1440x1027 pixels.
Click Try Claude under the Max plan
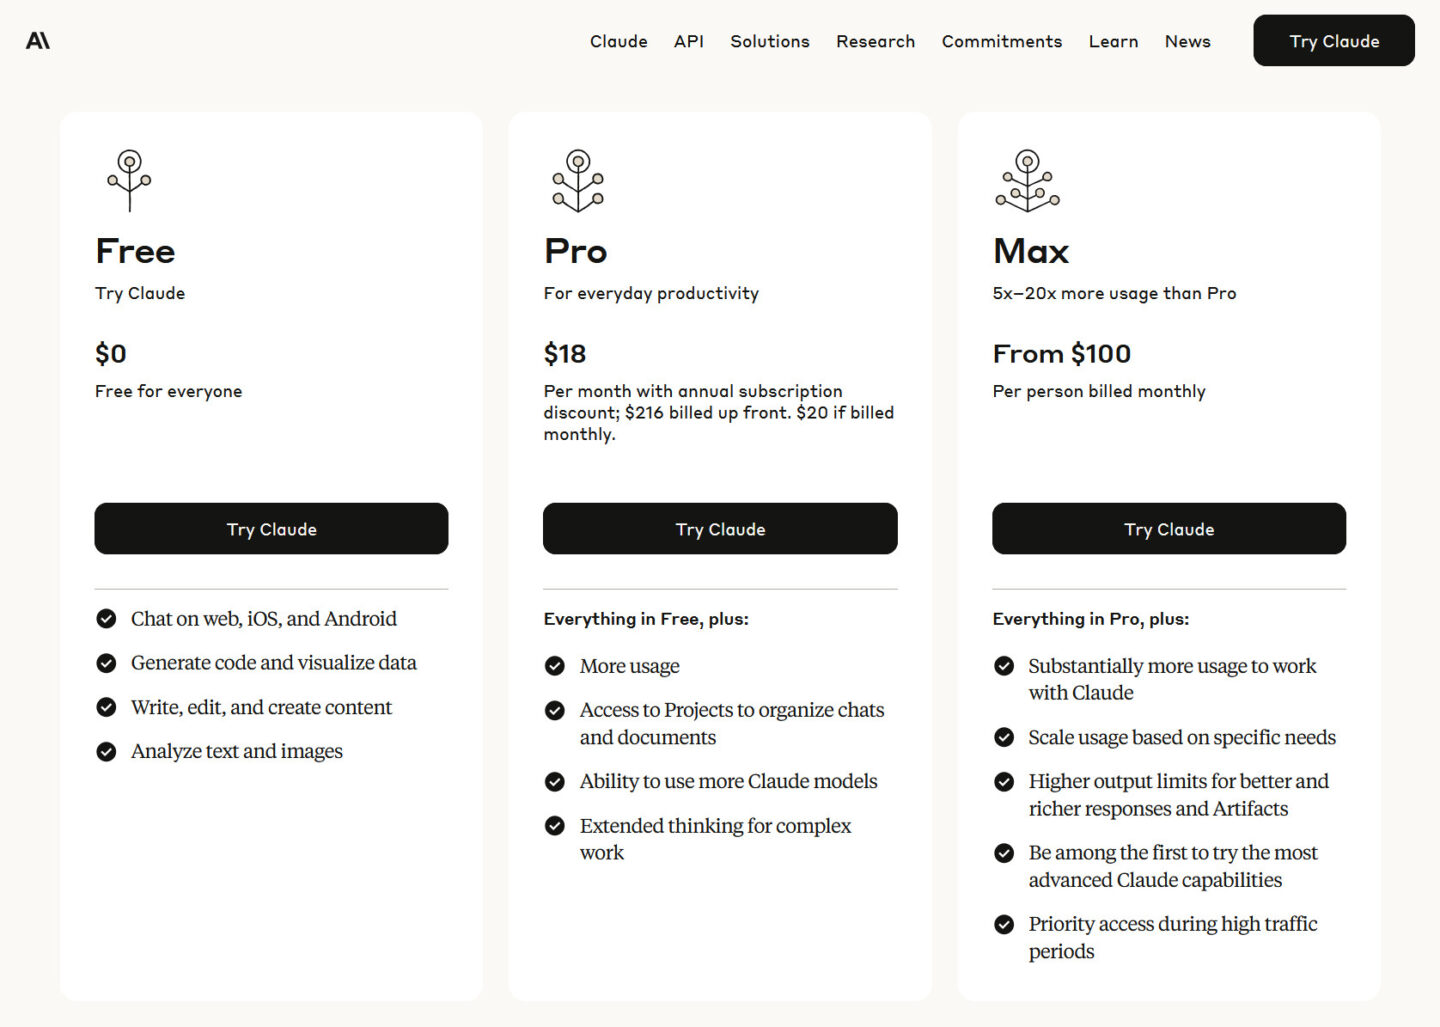click(1168, 528)
